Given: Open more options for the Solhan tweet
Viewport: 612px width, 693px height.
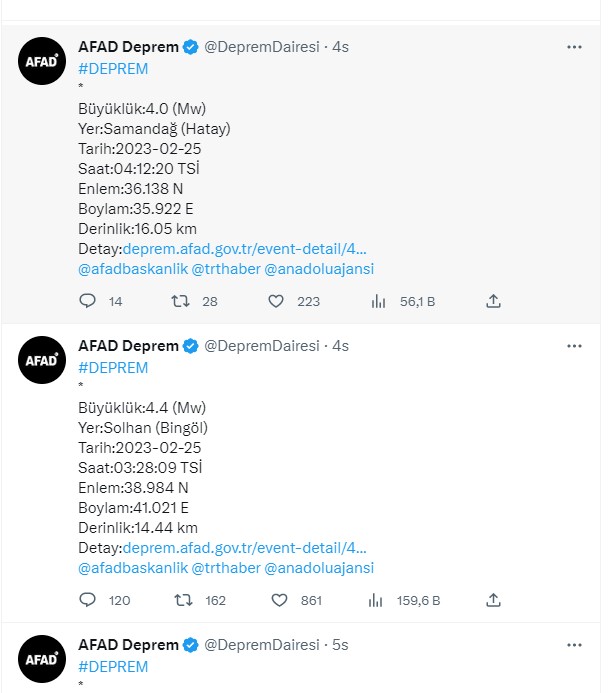Looking at the screenshot, I should (x=574, y=346).
